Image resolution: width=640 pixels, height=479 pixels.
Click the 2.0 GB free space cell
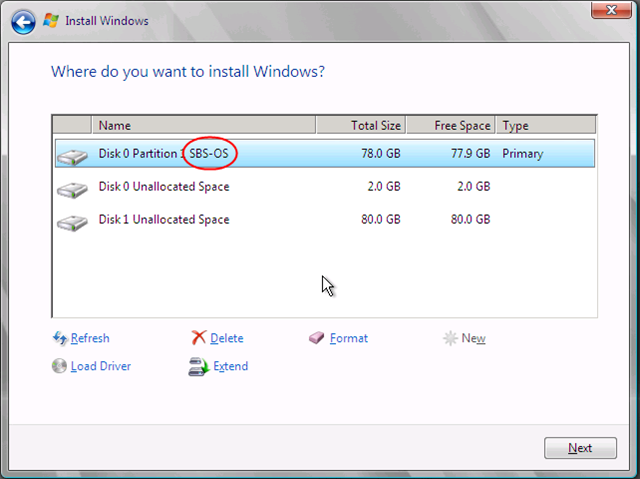tap(474, 186)
